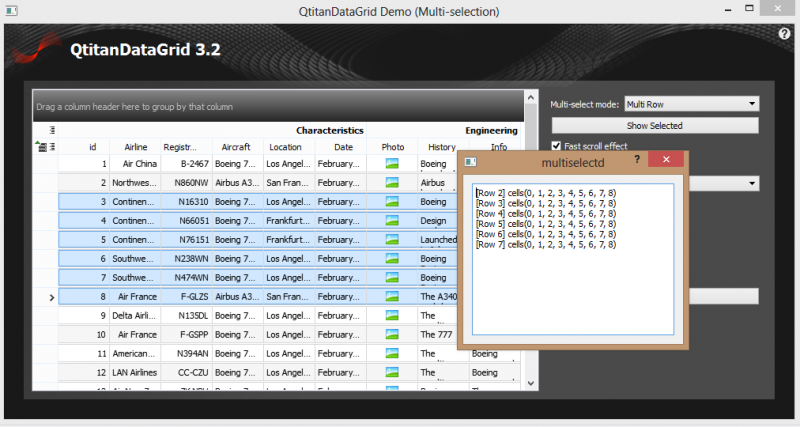Click the button partly hidden behind dialog
Image resolution: width=800 pixels, height=427 pixels.
click(723, 296)
